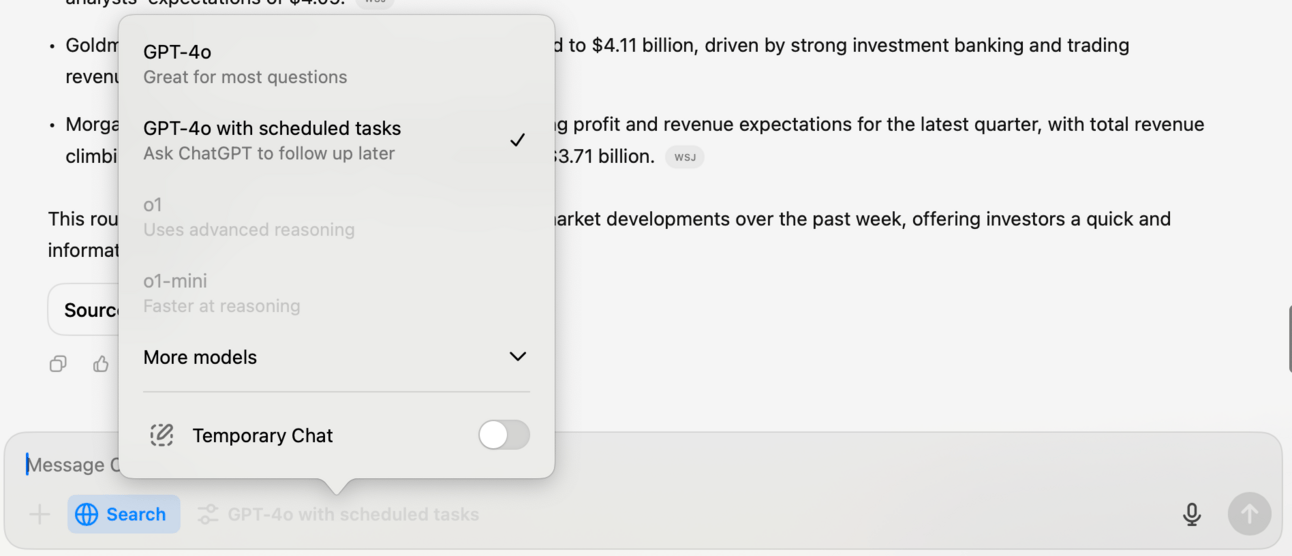Viewport: 1292px width, 556px height.
Task: Pick the o1-mini model entry
Action: tap(336, 293)
